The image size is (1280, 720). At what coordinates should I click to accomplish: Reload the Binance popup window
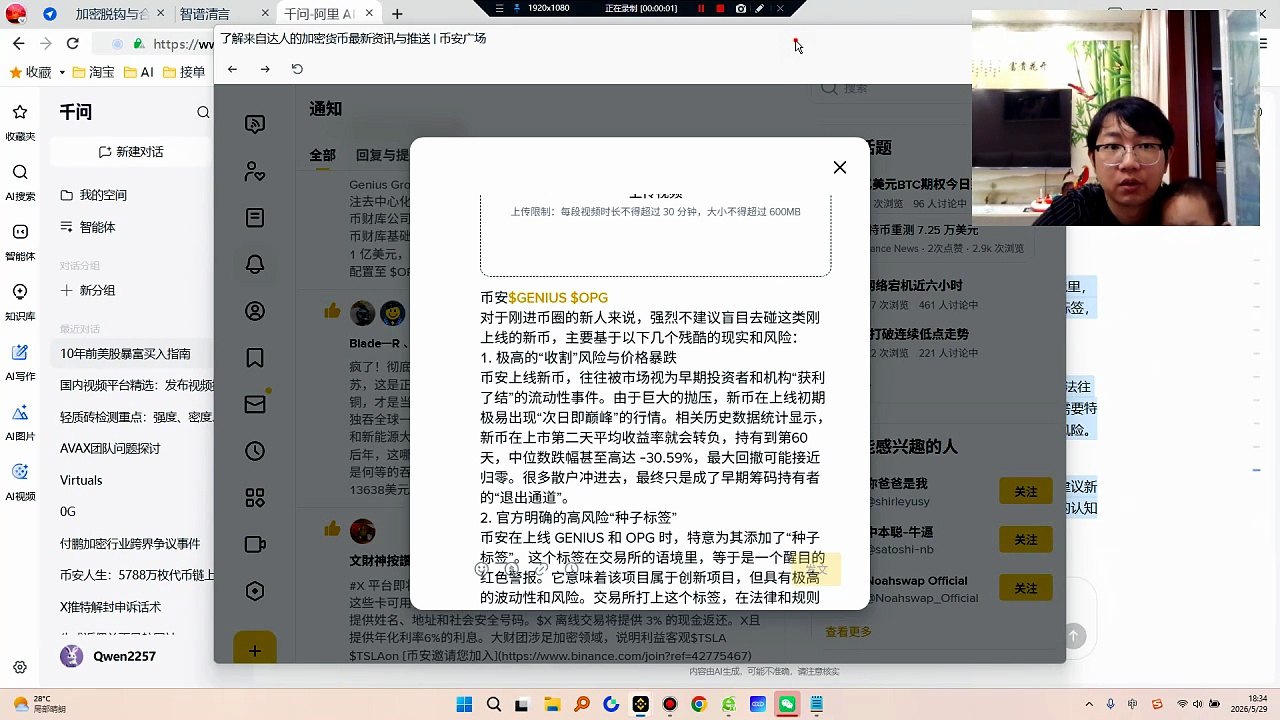[297, 69]
